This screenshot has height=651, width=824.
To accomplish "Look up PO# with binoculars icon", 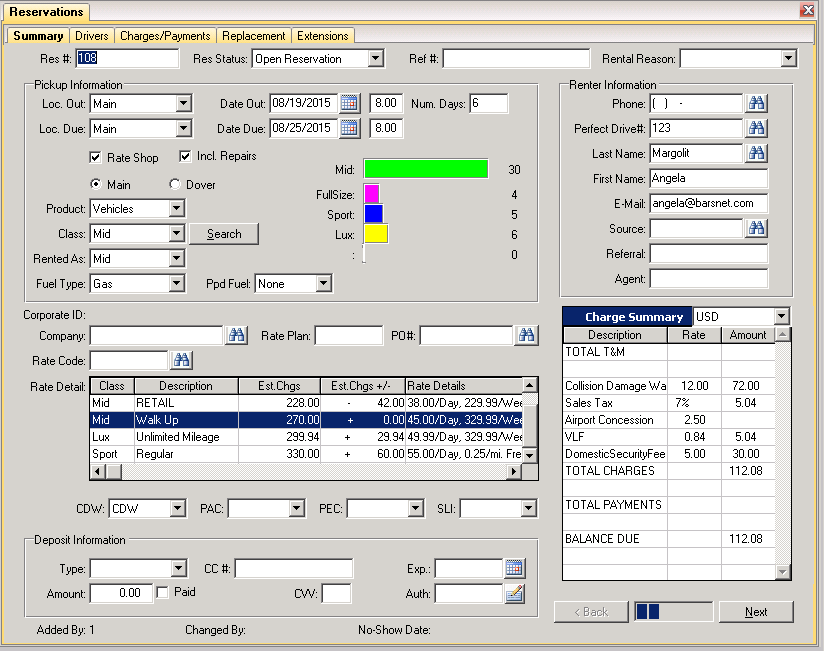I will (x=526, y=335).
